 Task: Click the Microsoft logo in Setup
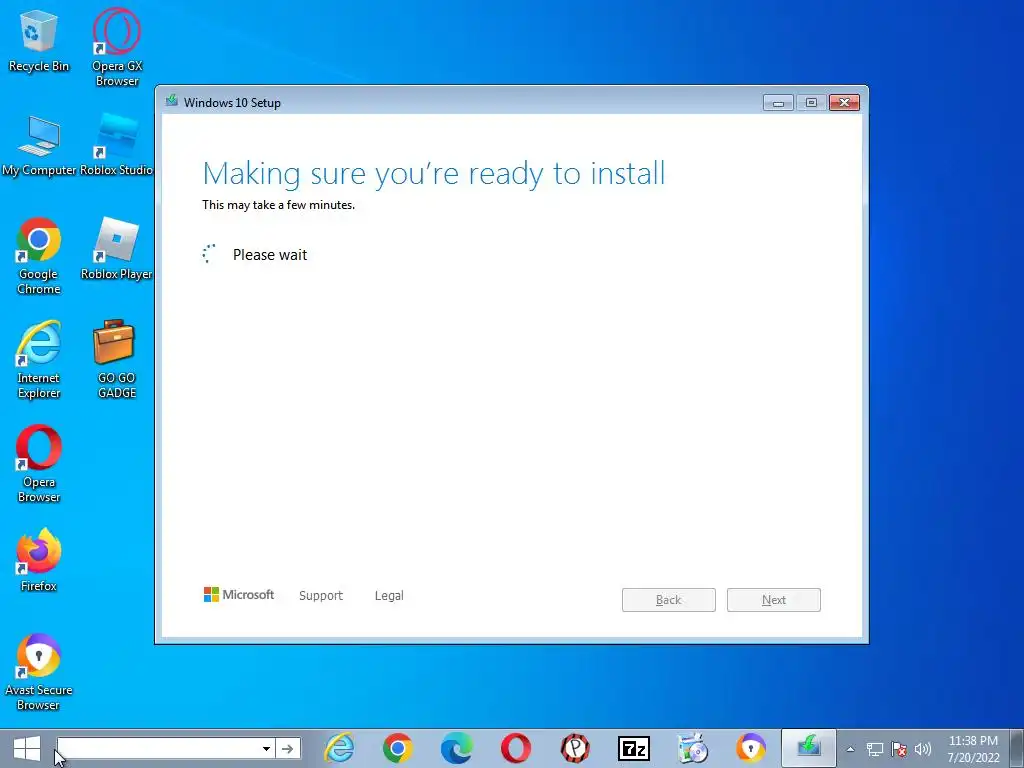pos(239,594)
